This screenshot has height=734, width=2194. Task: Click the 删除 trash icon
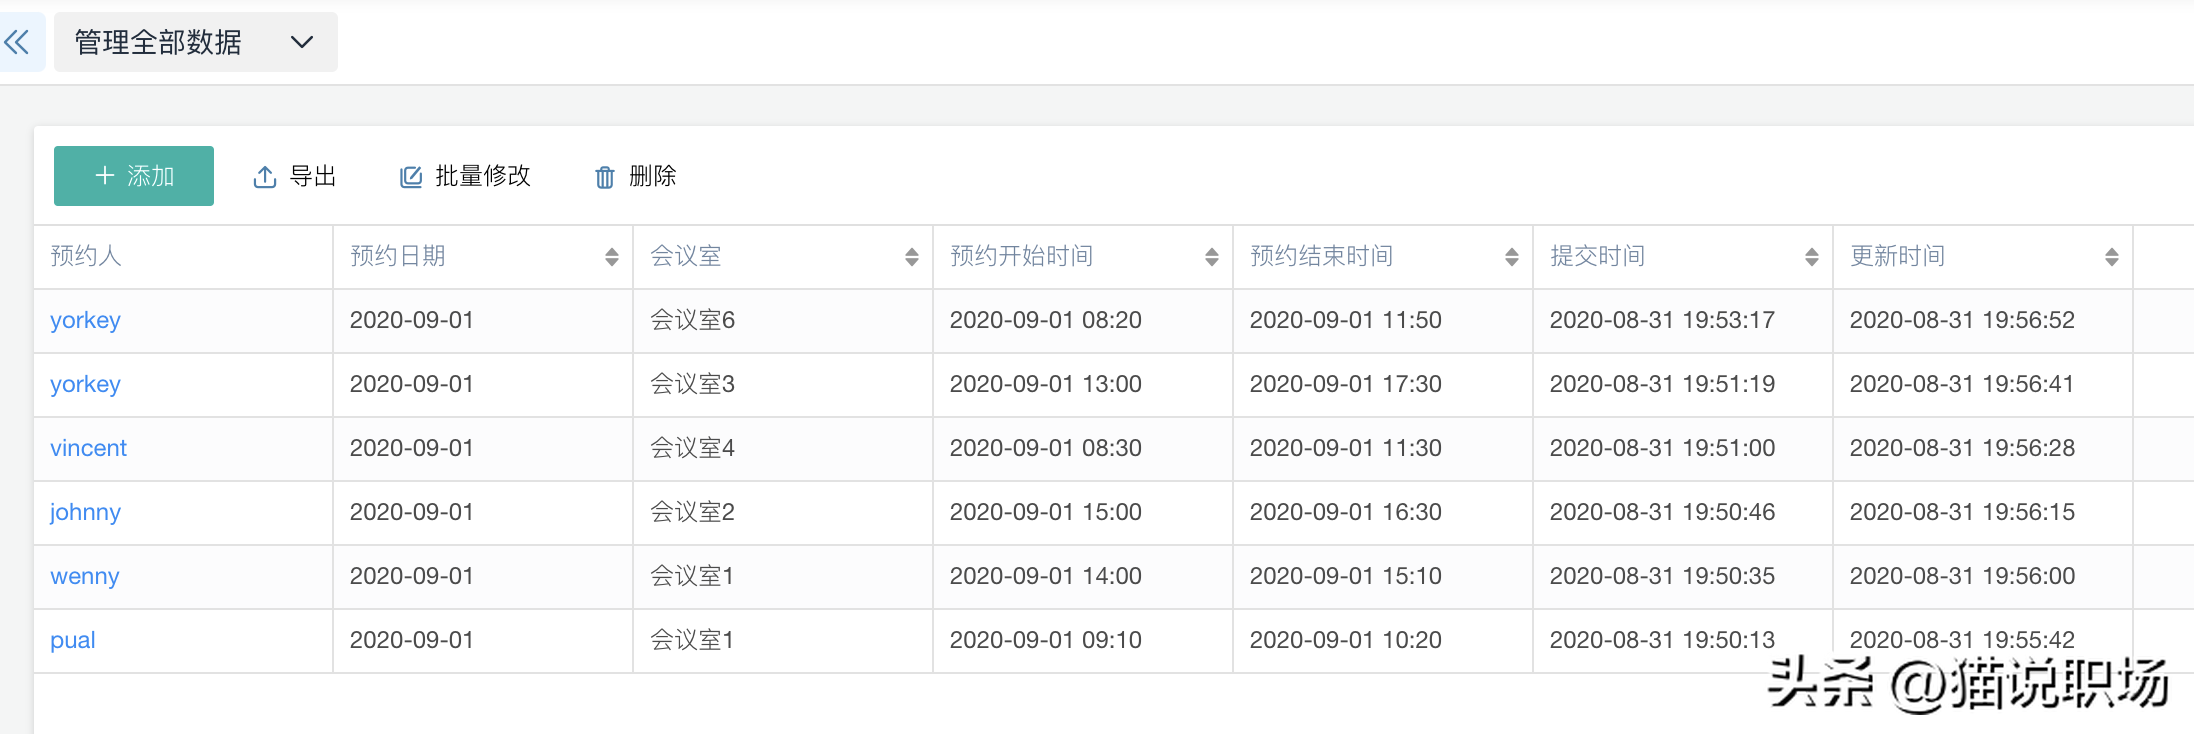(605, 177)
